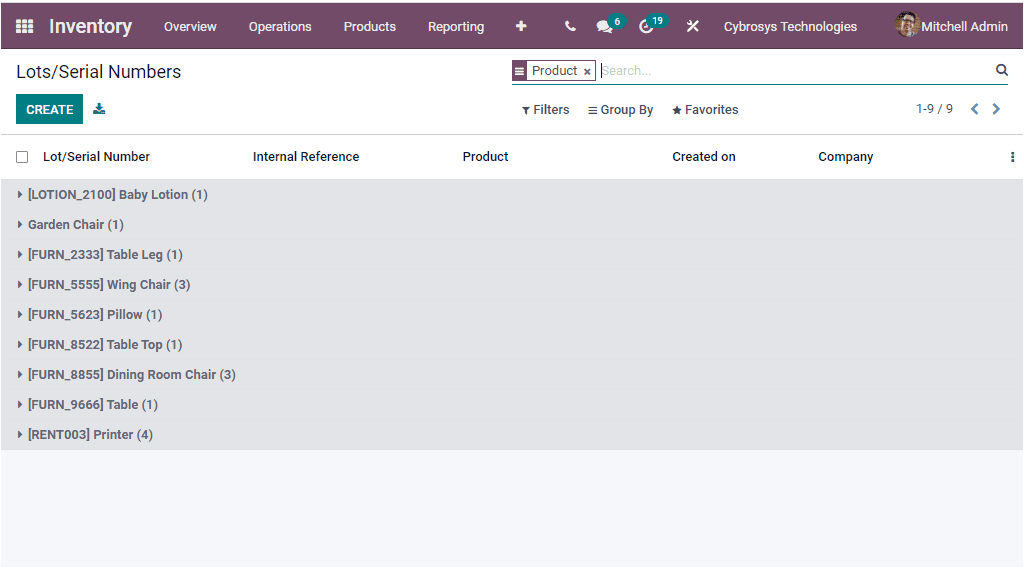Click the search magnifier icon
Screen dimensions: 1024x568
tap(1001, 70)
